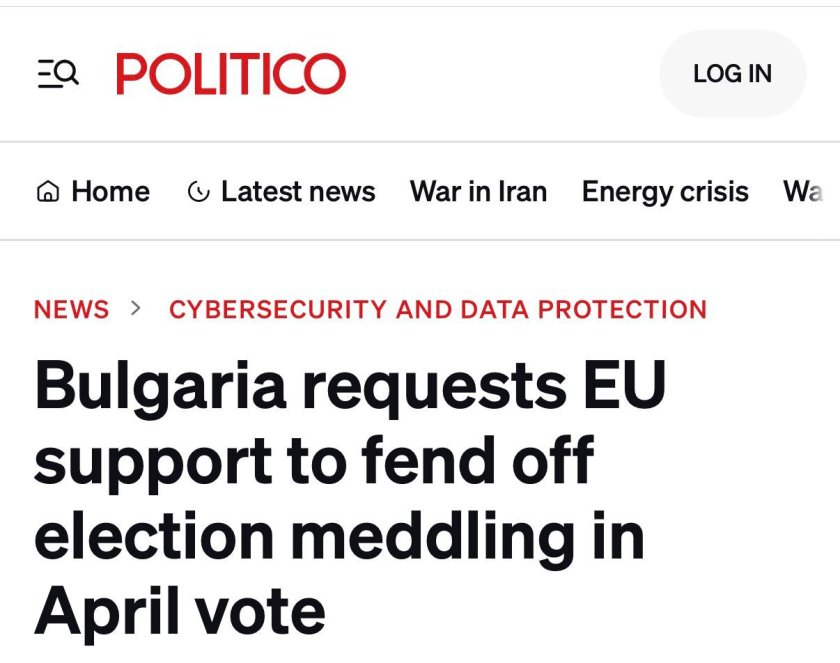This screenshot has height=663, width=840.
Task: Click the clock icon beside Latest news
Action: click(x=198, y=192)
